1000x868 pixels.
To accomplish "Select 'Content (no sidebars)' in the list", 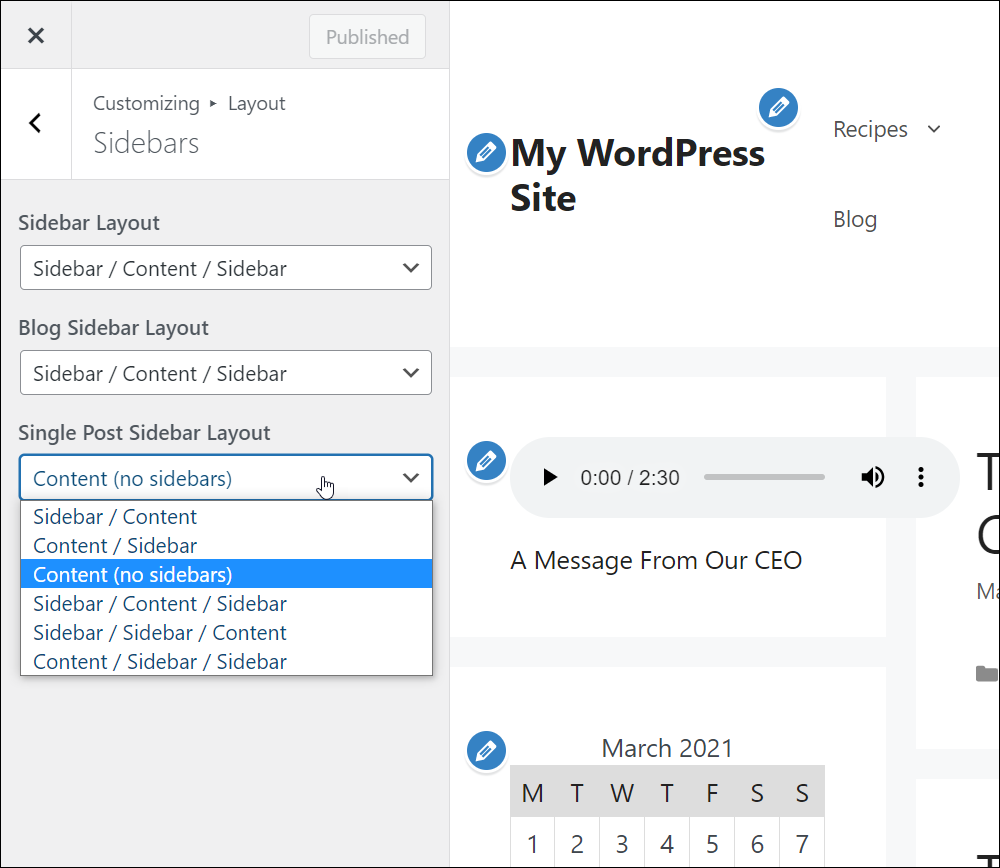I will [x=226, y=575].
